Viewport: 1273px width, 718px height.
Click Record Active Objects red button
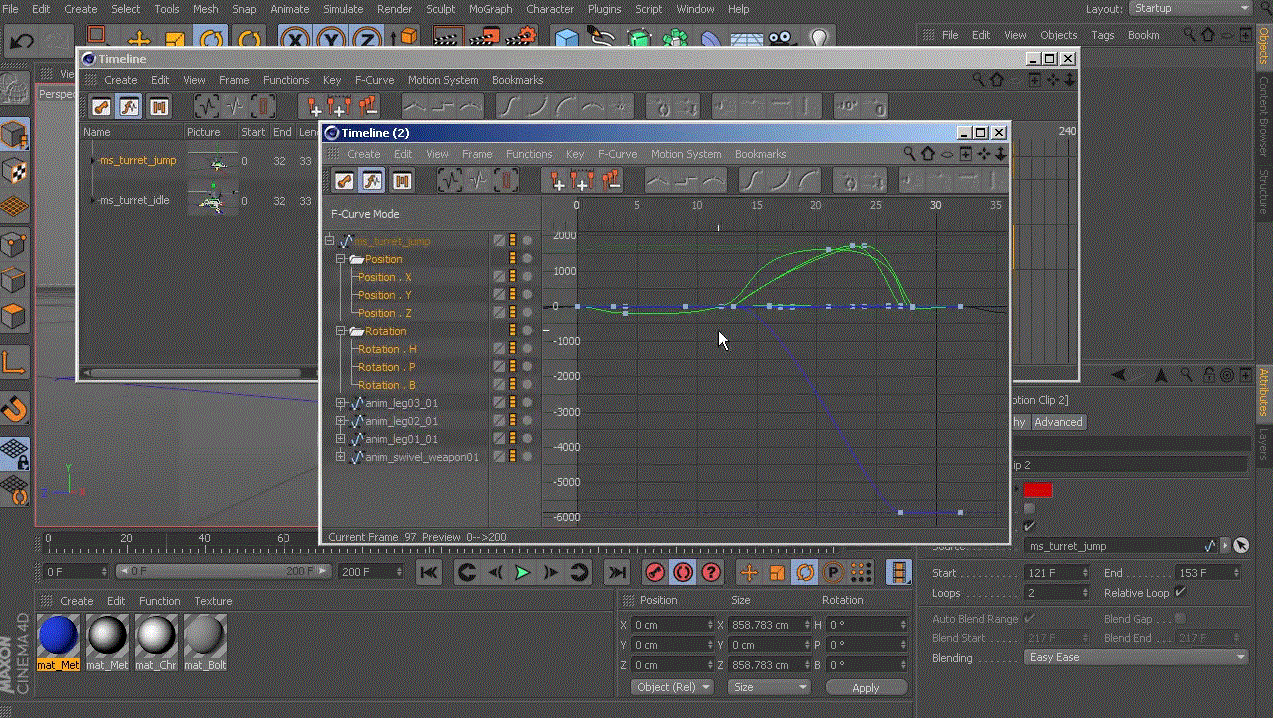655,572
